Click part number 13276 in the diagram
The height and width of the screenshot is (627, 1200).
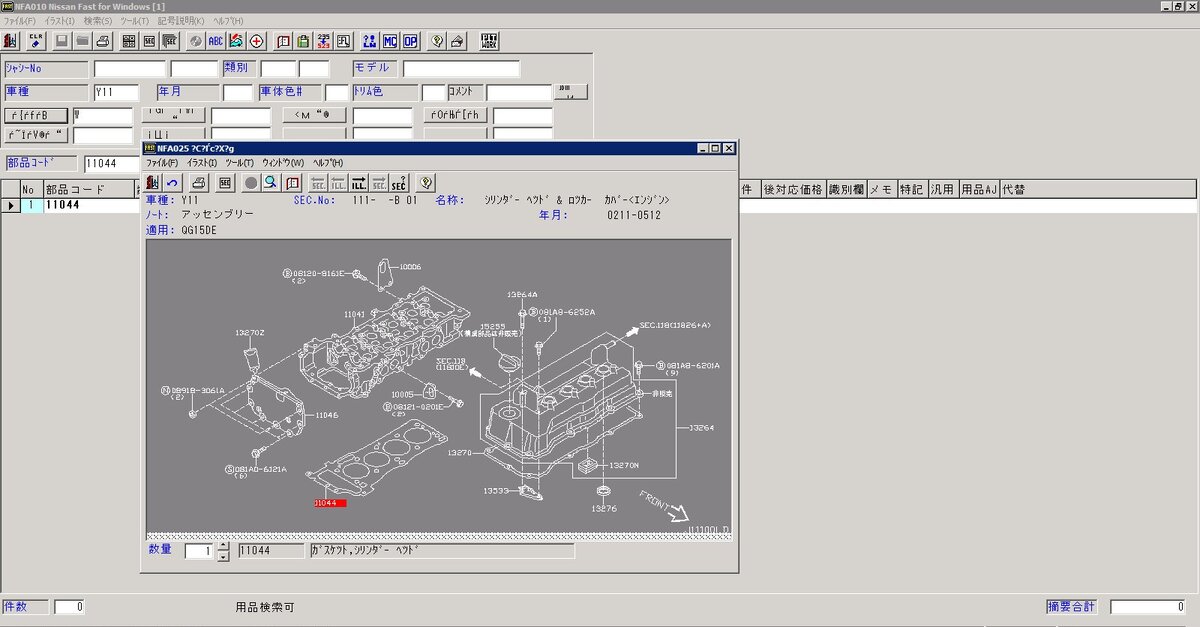603,508
